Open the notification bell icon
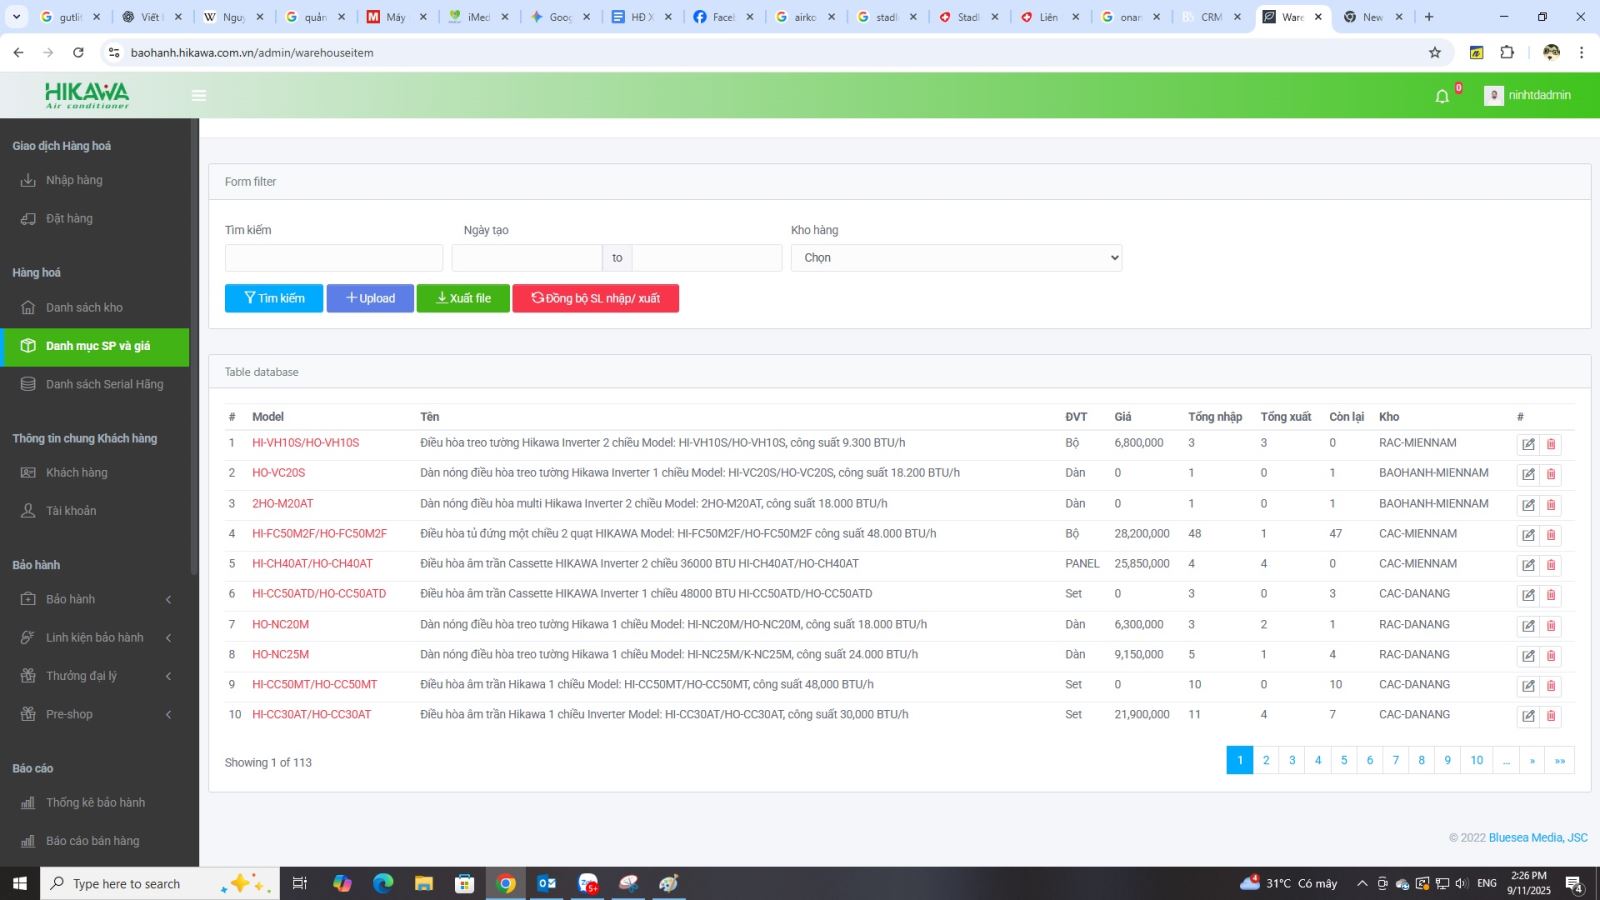The height and width of the screenshot is (900, 1600). 1442,96
